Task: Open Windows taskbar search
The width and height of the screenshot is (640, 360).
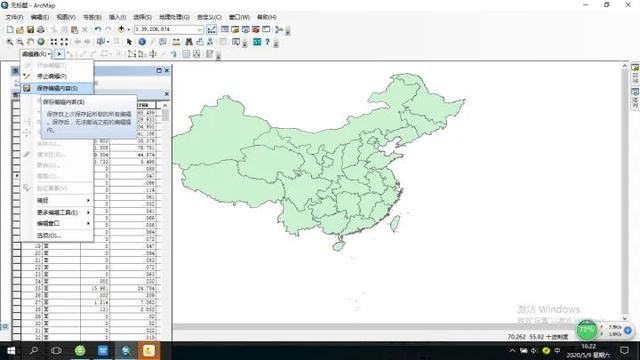Action: click(34, 351)
